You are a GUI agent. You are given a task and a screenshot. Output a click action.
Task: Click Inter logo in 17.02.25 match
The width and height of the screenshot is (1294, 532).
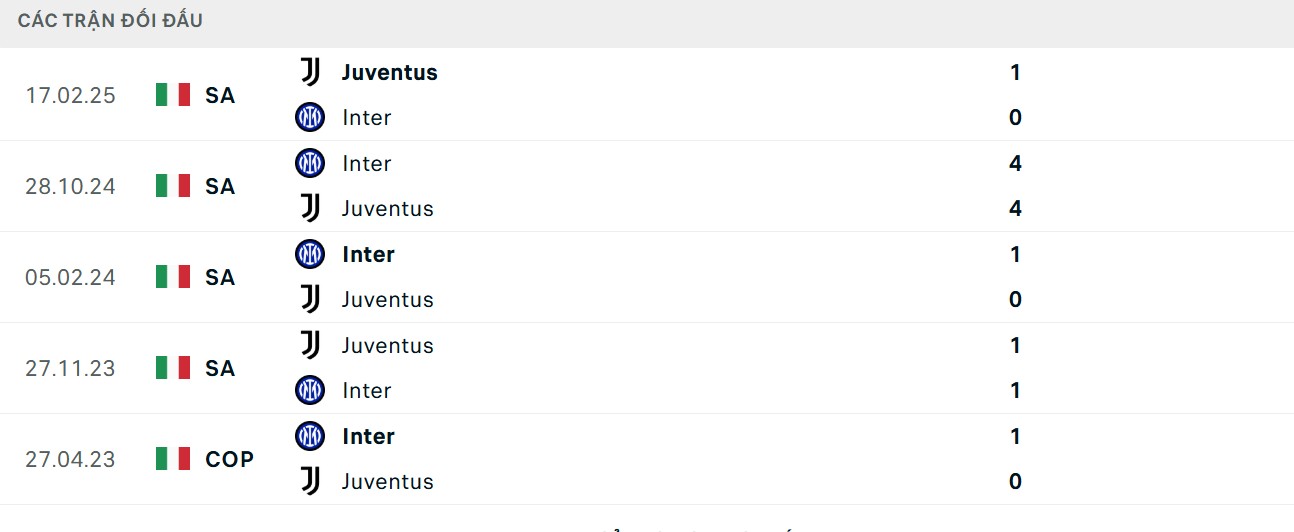(310, 117)
